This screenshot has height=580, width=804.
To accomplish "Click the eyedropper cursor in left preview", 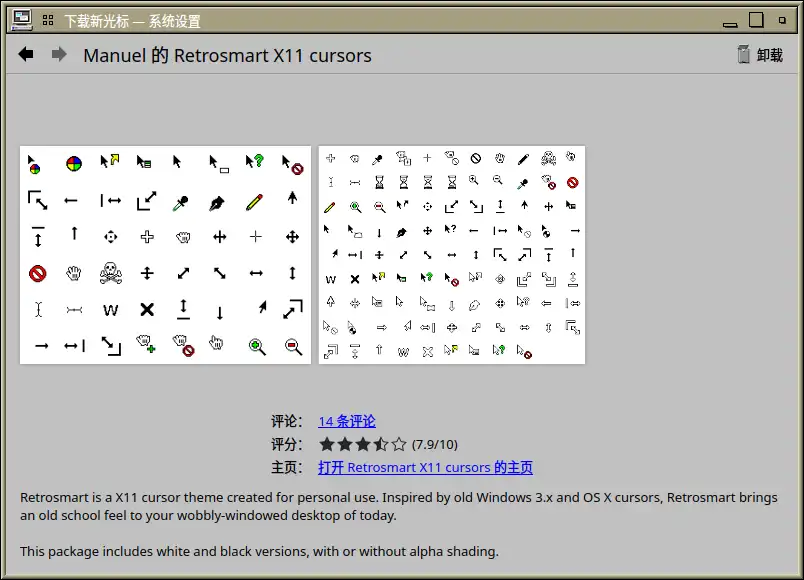I will tap(181, 202).
